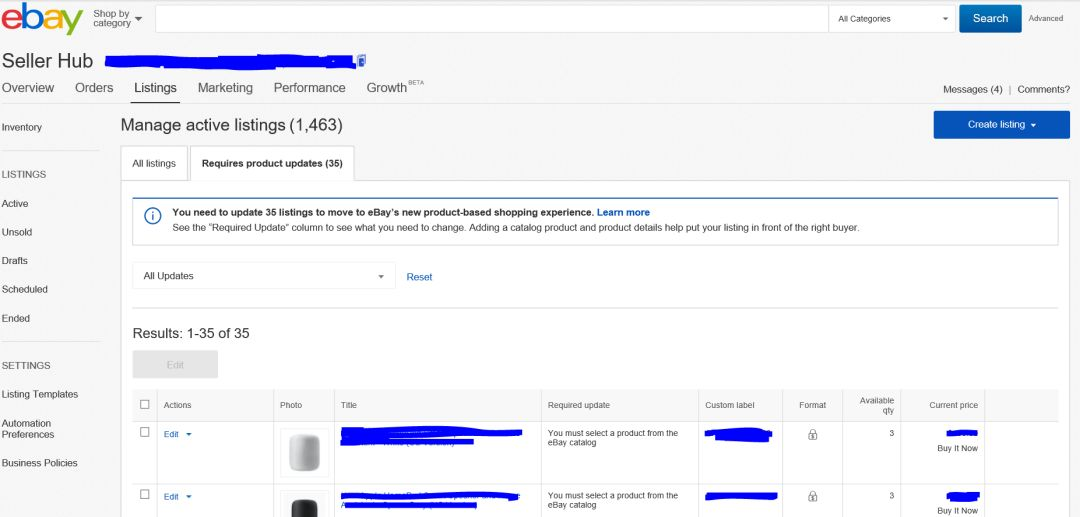
Task: Open the Growth beta tab
Action: coord(395,87)
